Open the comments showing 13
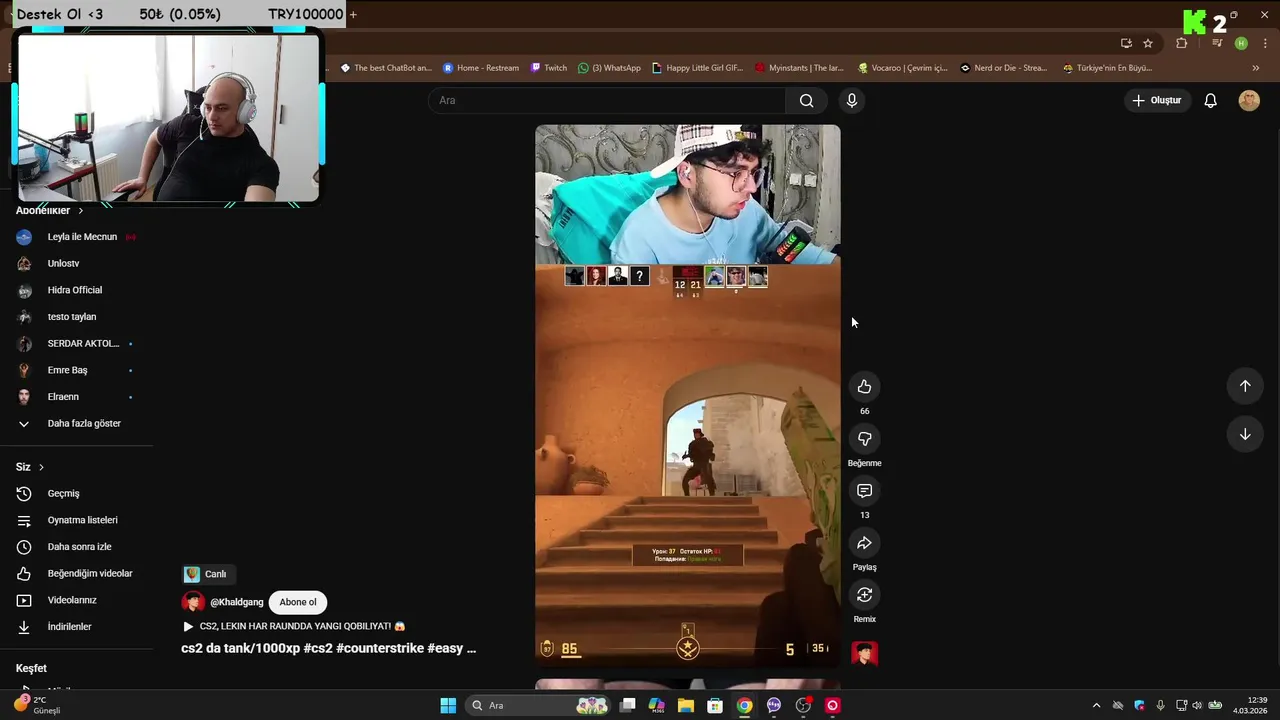Viewport: 1280px width, 720px height. (864, 491)
